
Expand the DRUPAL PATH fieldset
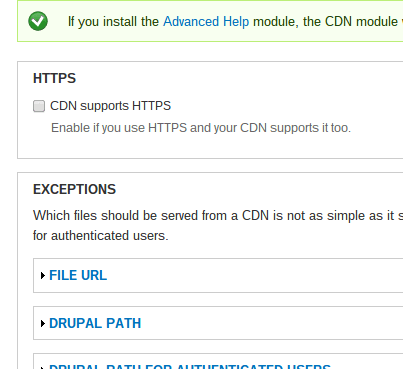coord(95,323)
